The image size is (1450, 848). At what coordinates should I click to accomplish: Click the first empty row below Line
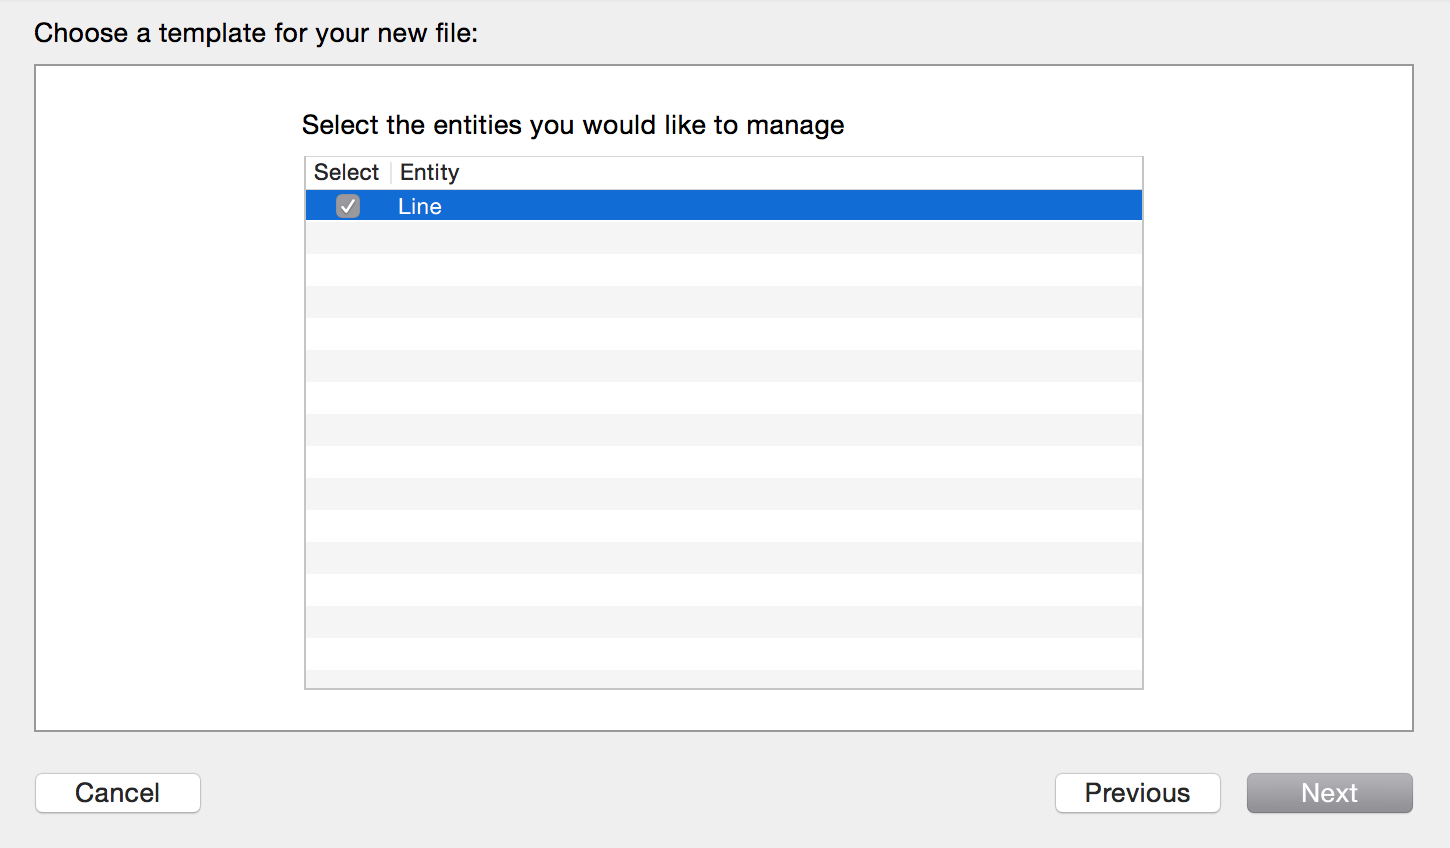[724, 238]
